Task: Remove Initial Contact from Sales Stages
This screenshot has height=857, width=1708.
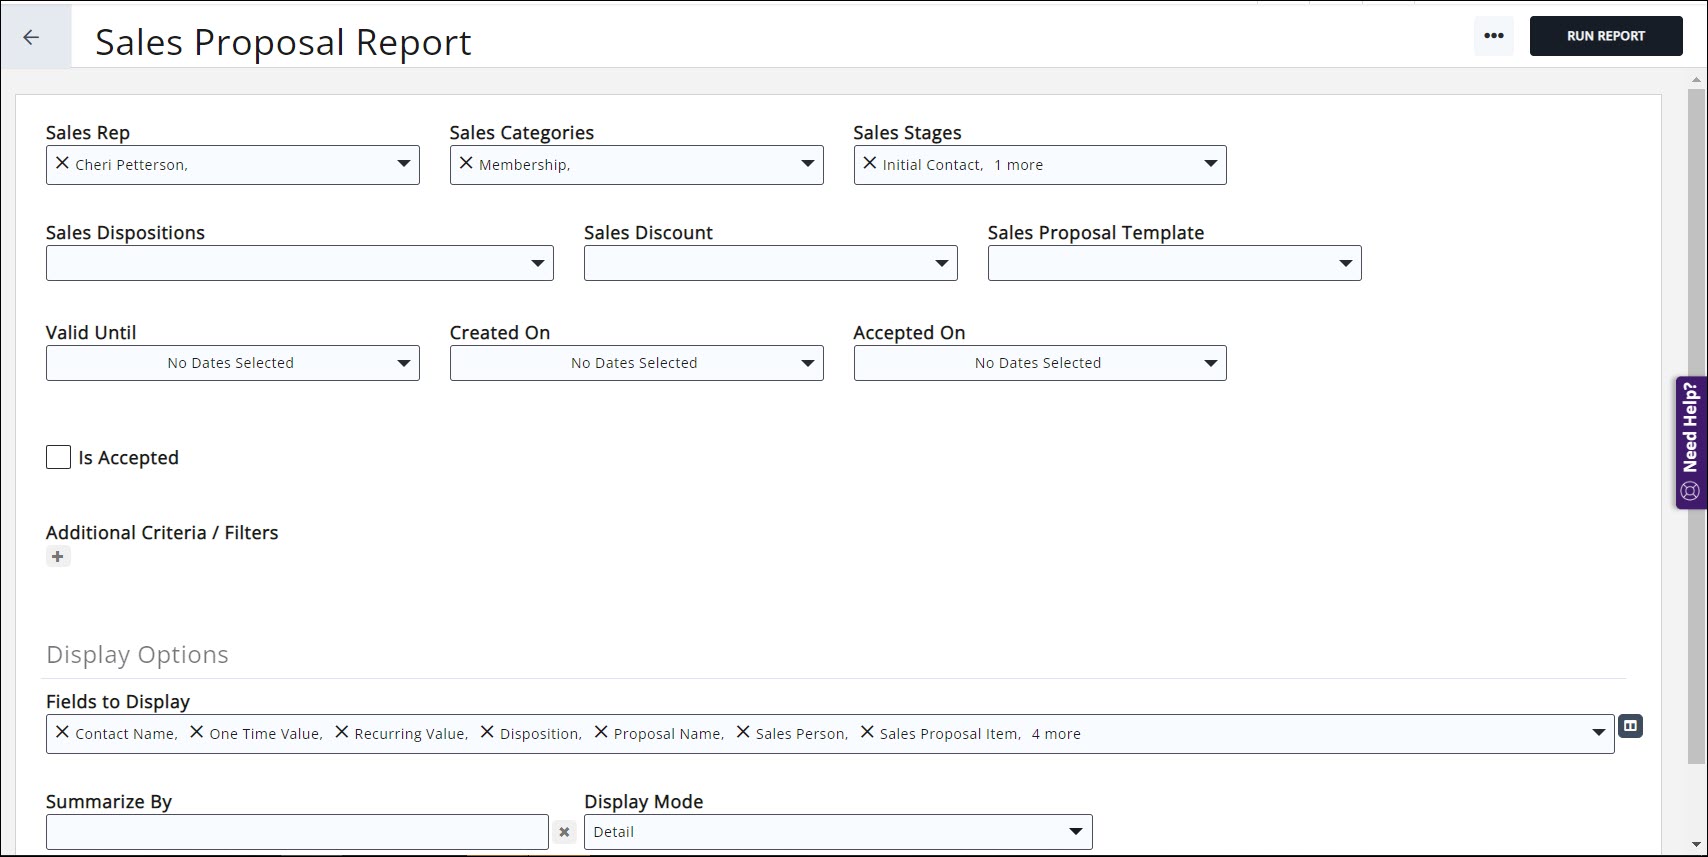Action: [x=869, y=163]
